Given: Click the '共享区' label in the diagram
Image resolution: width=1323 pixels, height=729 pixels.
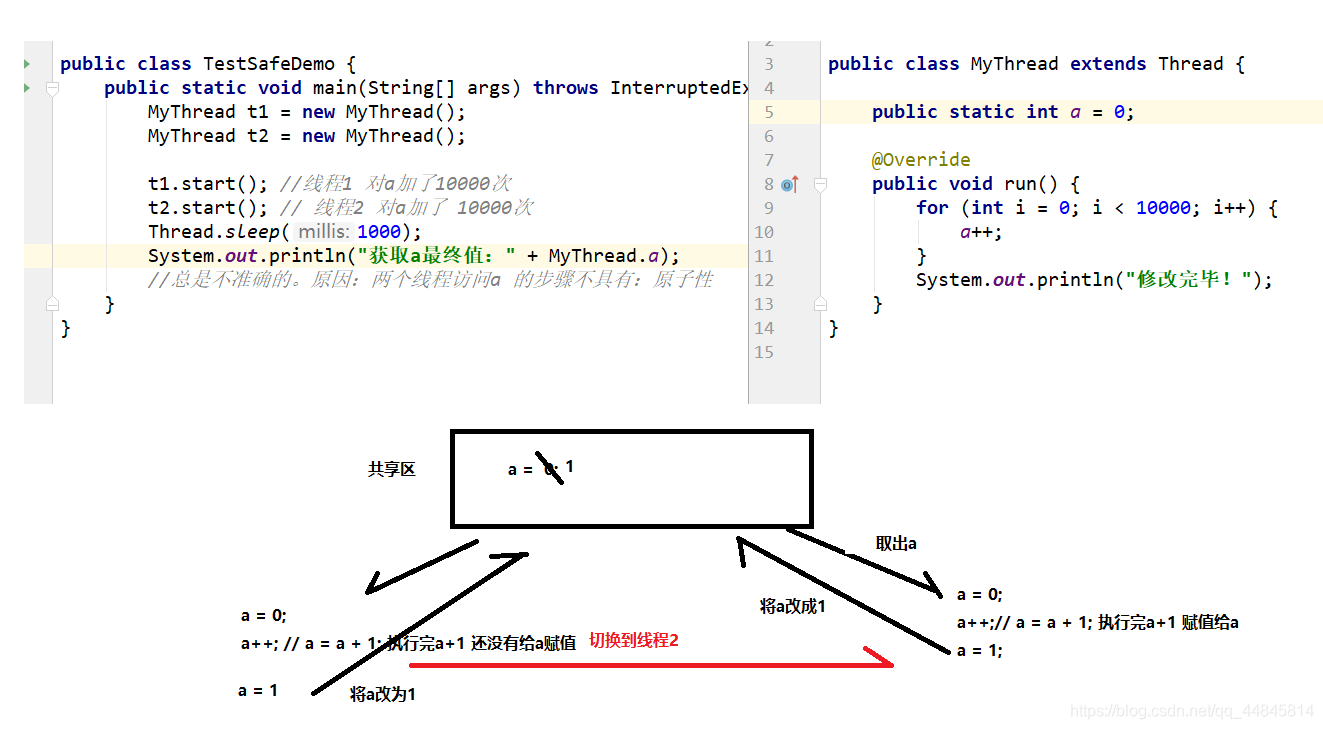Looking at the screenshot, I should (391, 469).
